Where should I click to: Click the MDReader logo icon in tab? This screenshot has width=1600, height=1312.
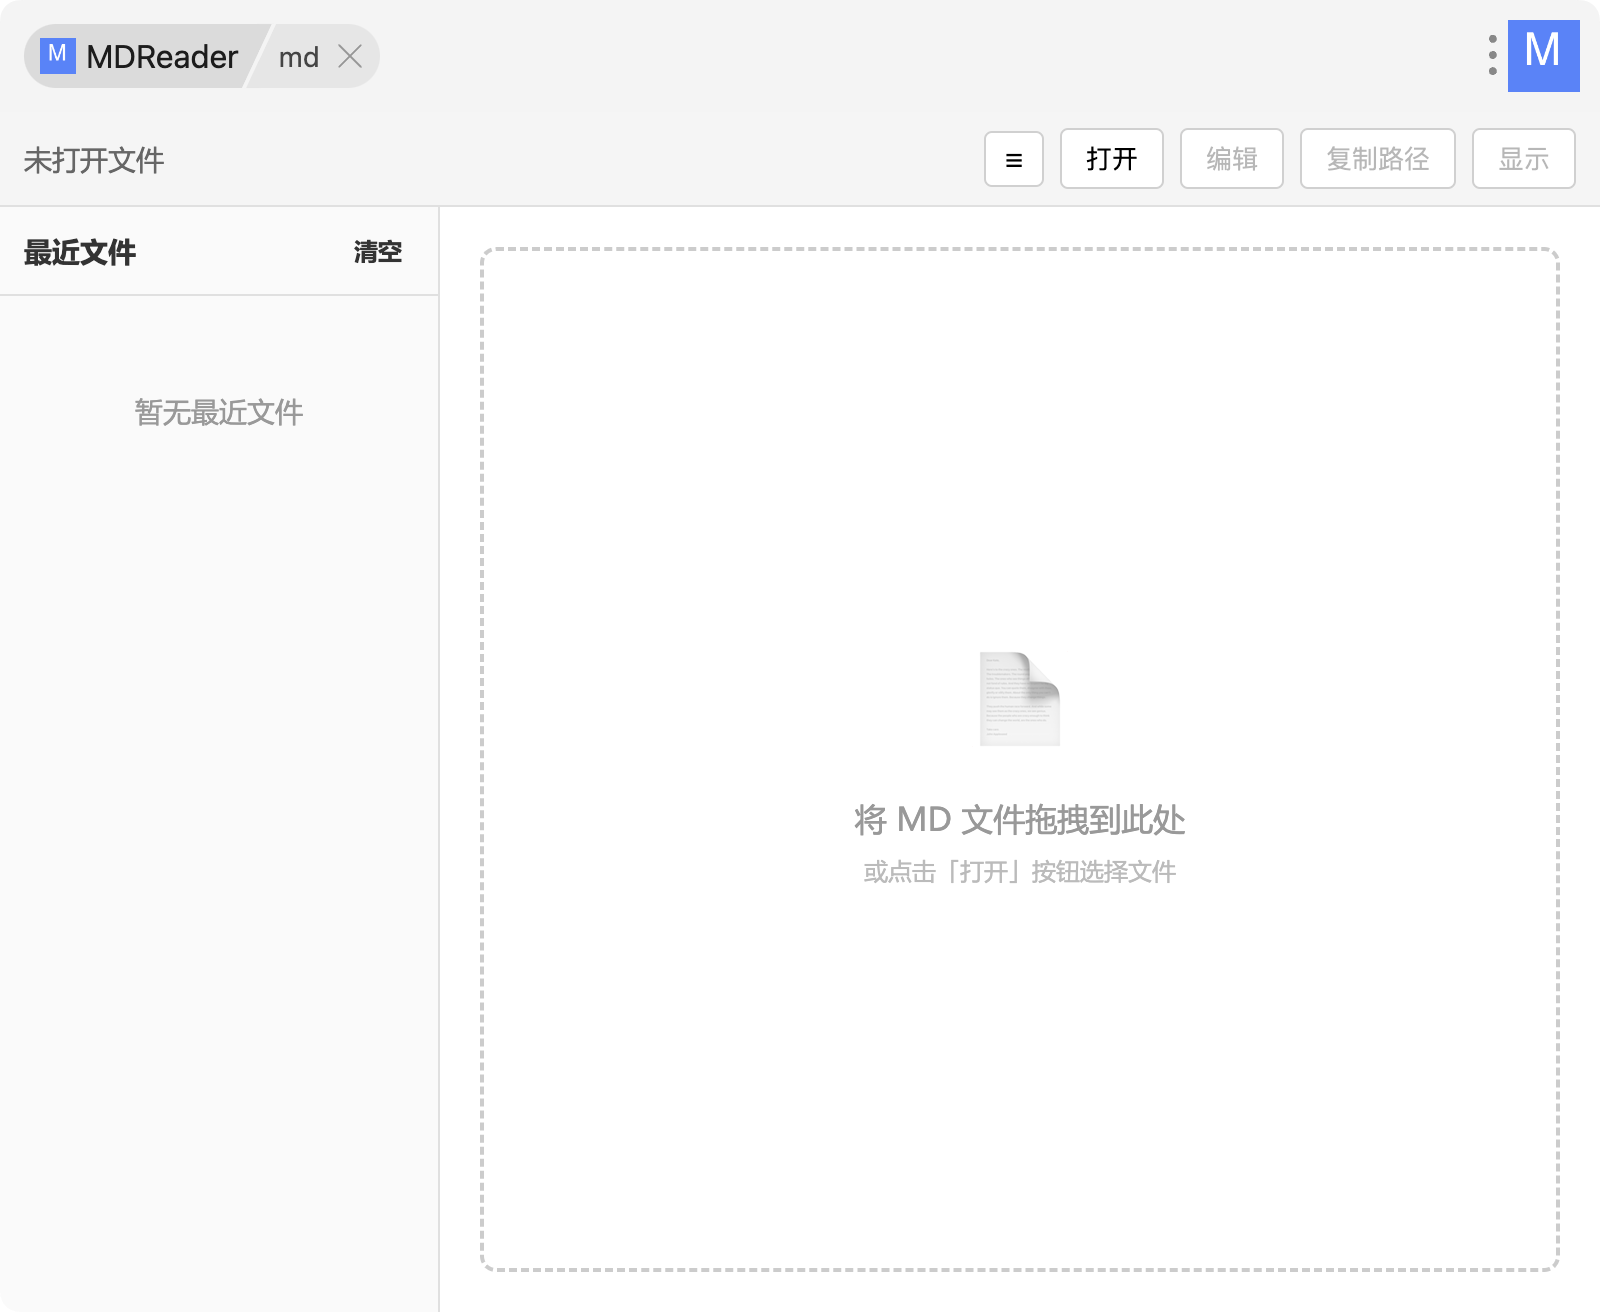[x=58, y=55]
